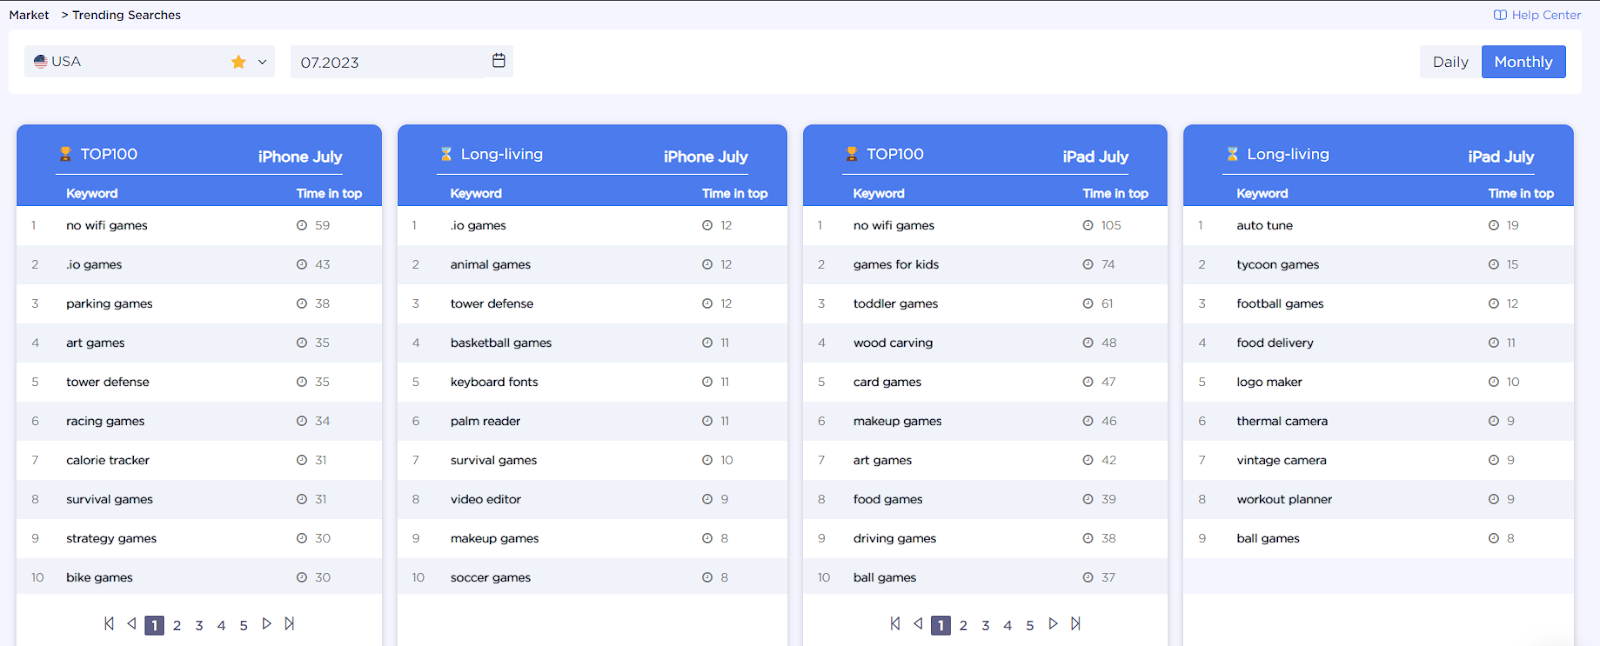Click trophy icon in iPhone TOP100 header
1600x646 pixels.
(65, 154)
